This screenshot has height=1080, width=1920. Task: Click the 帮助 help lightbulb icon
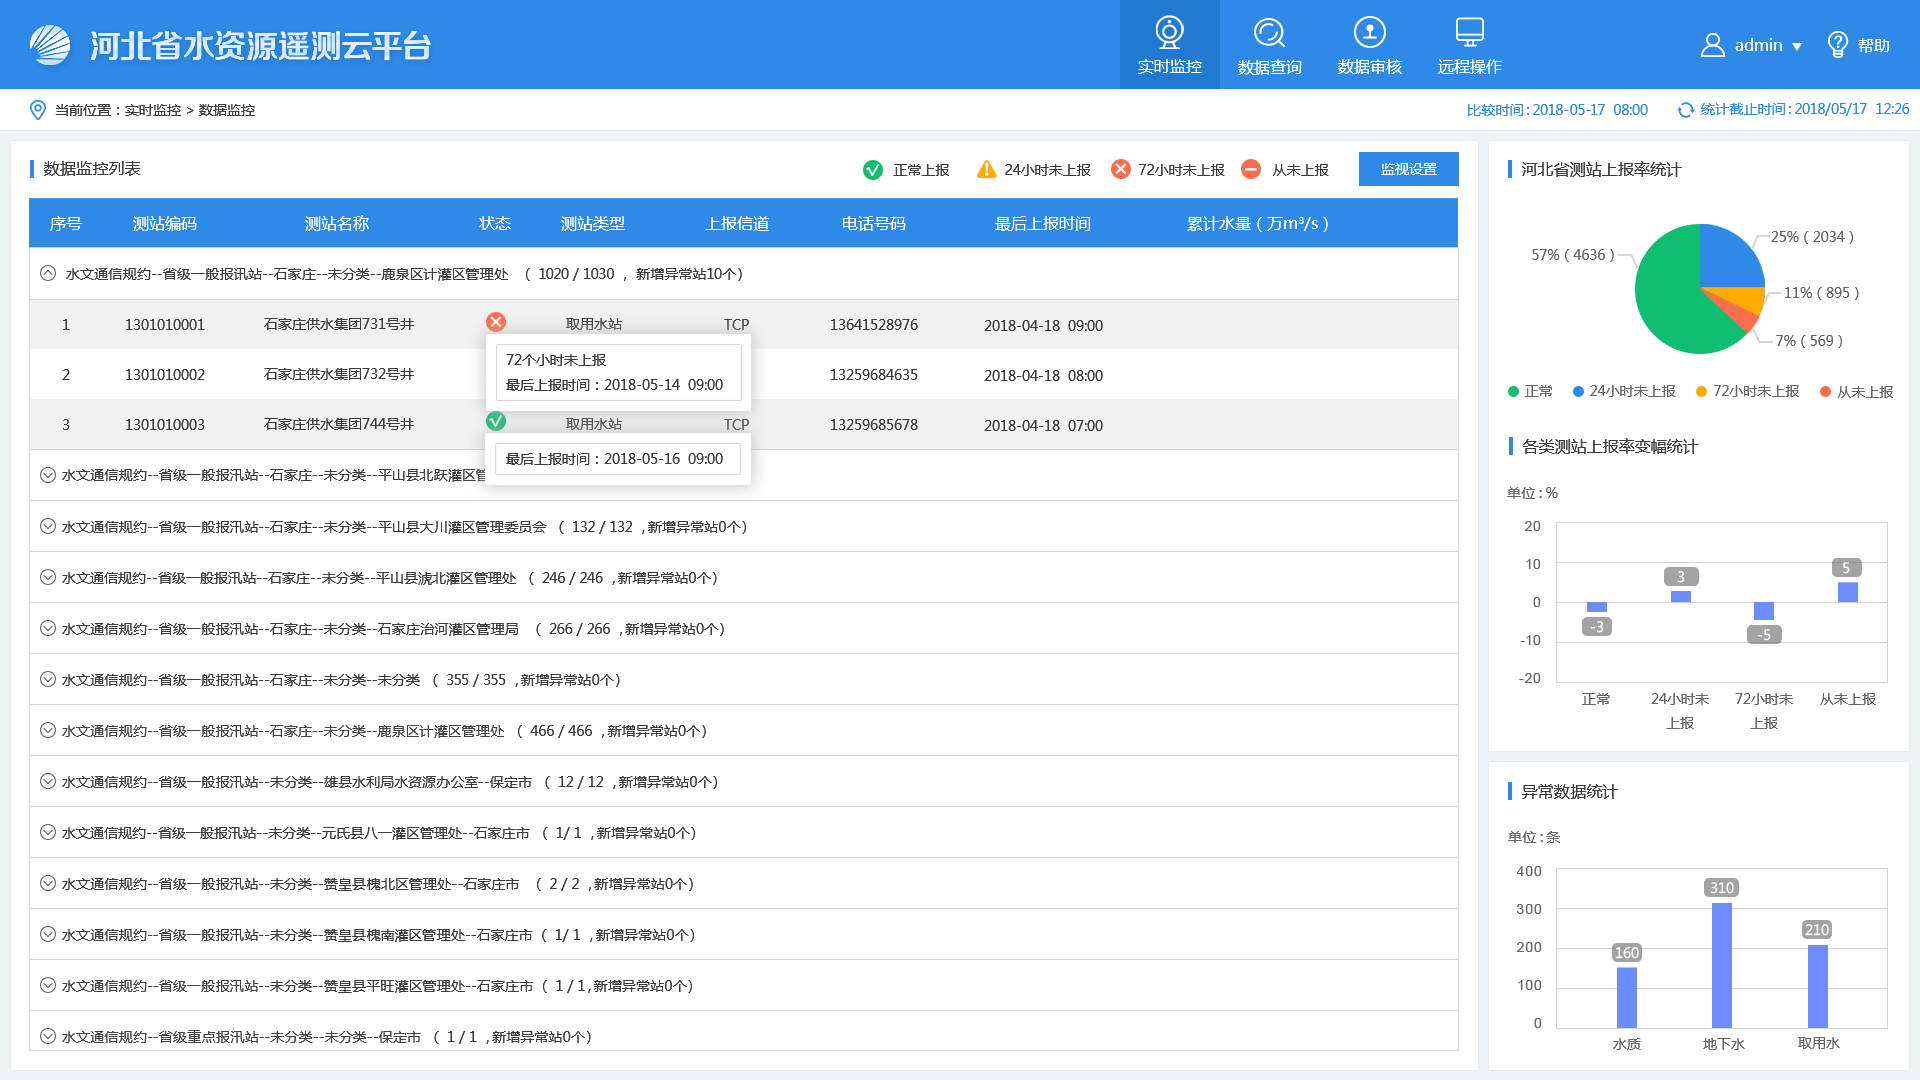click(1837, 45)
